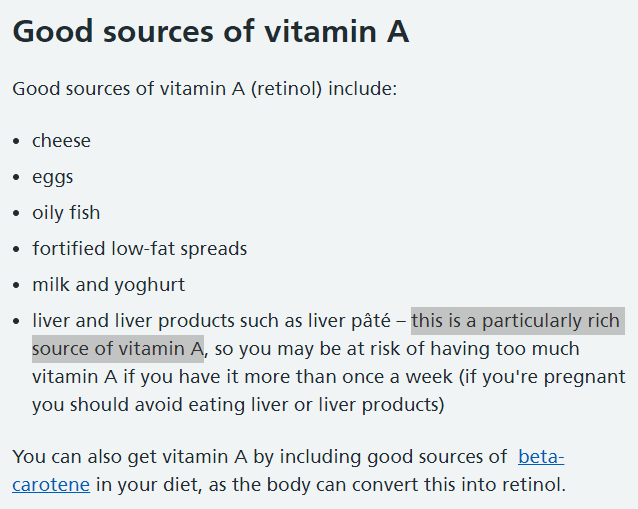Select the "cheese" list item
Image resolution: width=638 pixels, height=509 pixels.
(61, 141)
